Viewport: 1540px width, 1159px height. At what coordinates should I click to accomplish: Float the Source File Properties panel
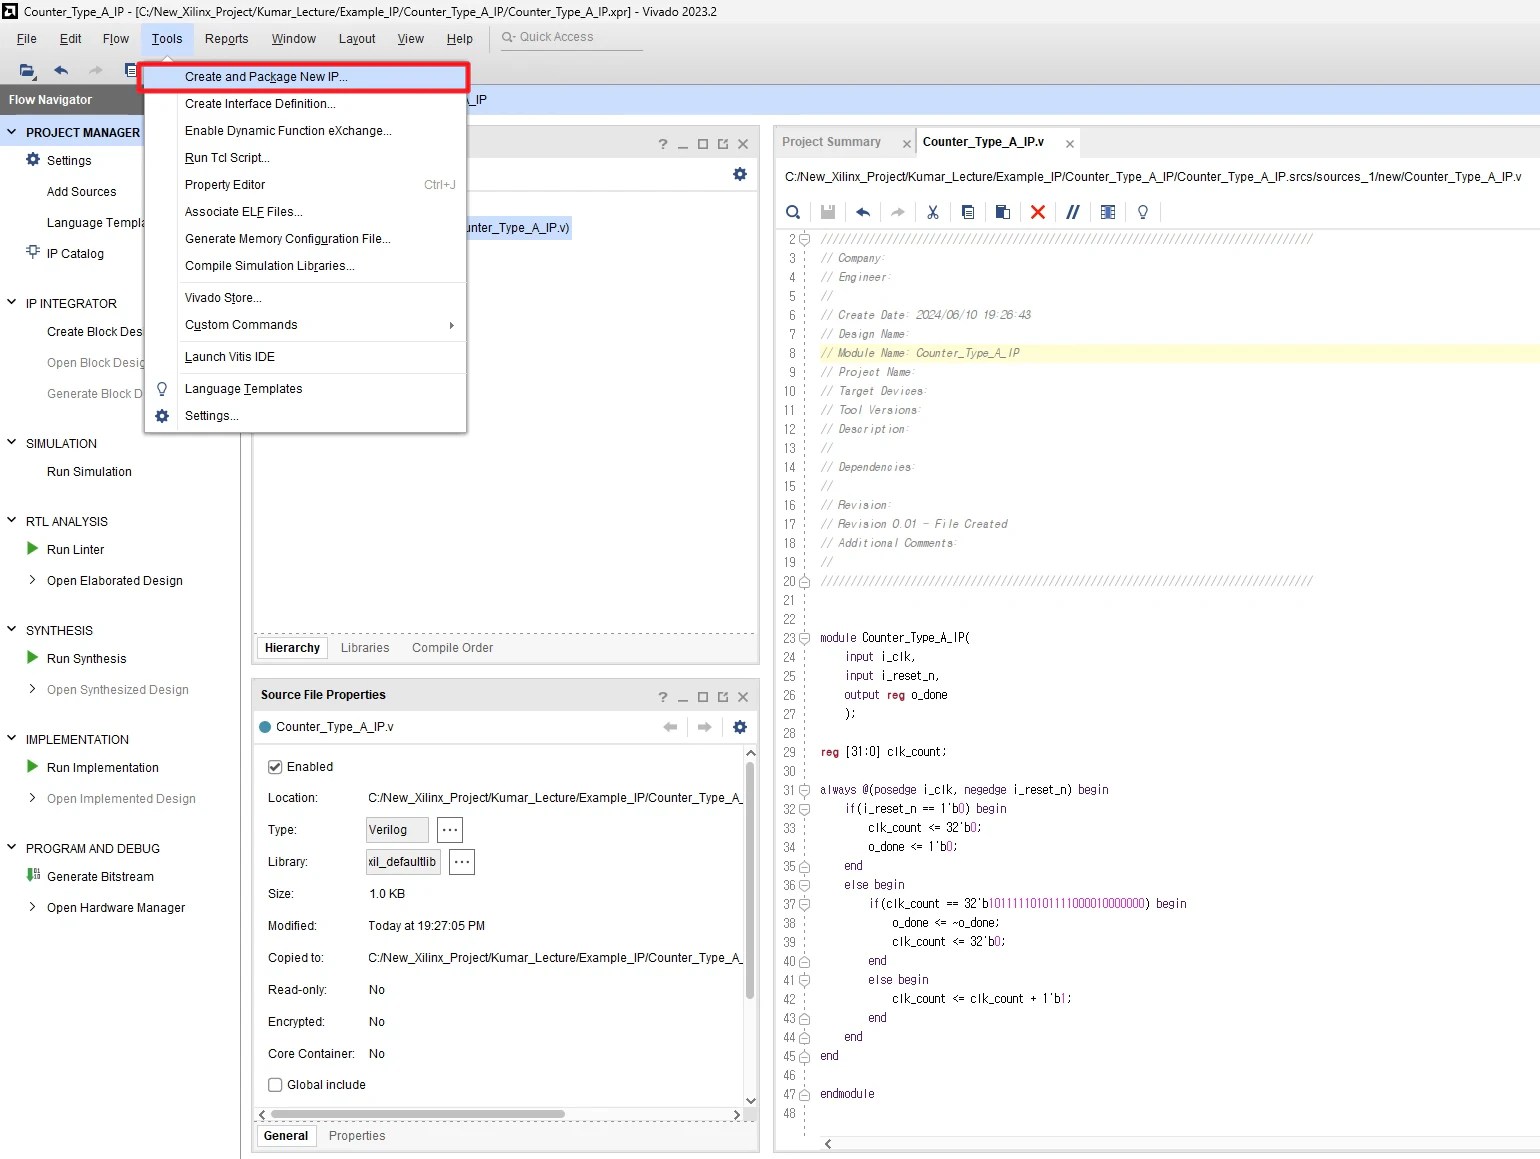(723, 697)
